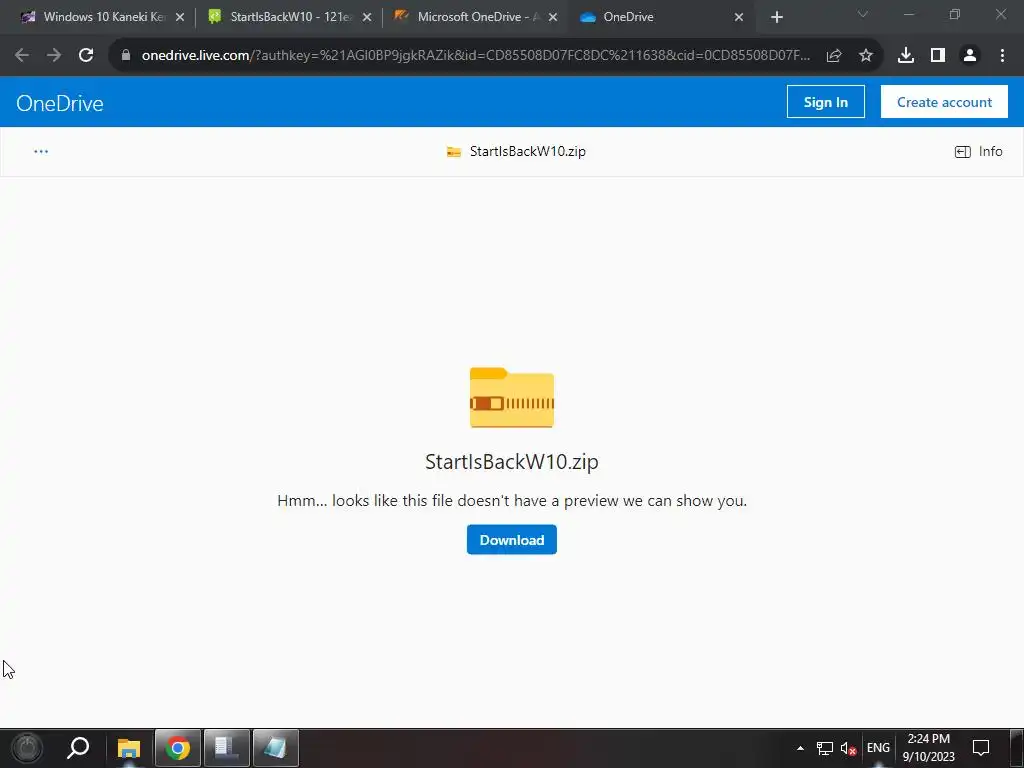Close the current OneDrive tab
The height and width of the screenshot is (768, 1024).
tap(739, 18)
